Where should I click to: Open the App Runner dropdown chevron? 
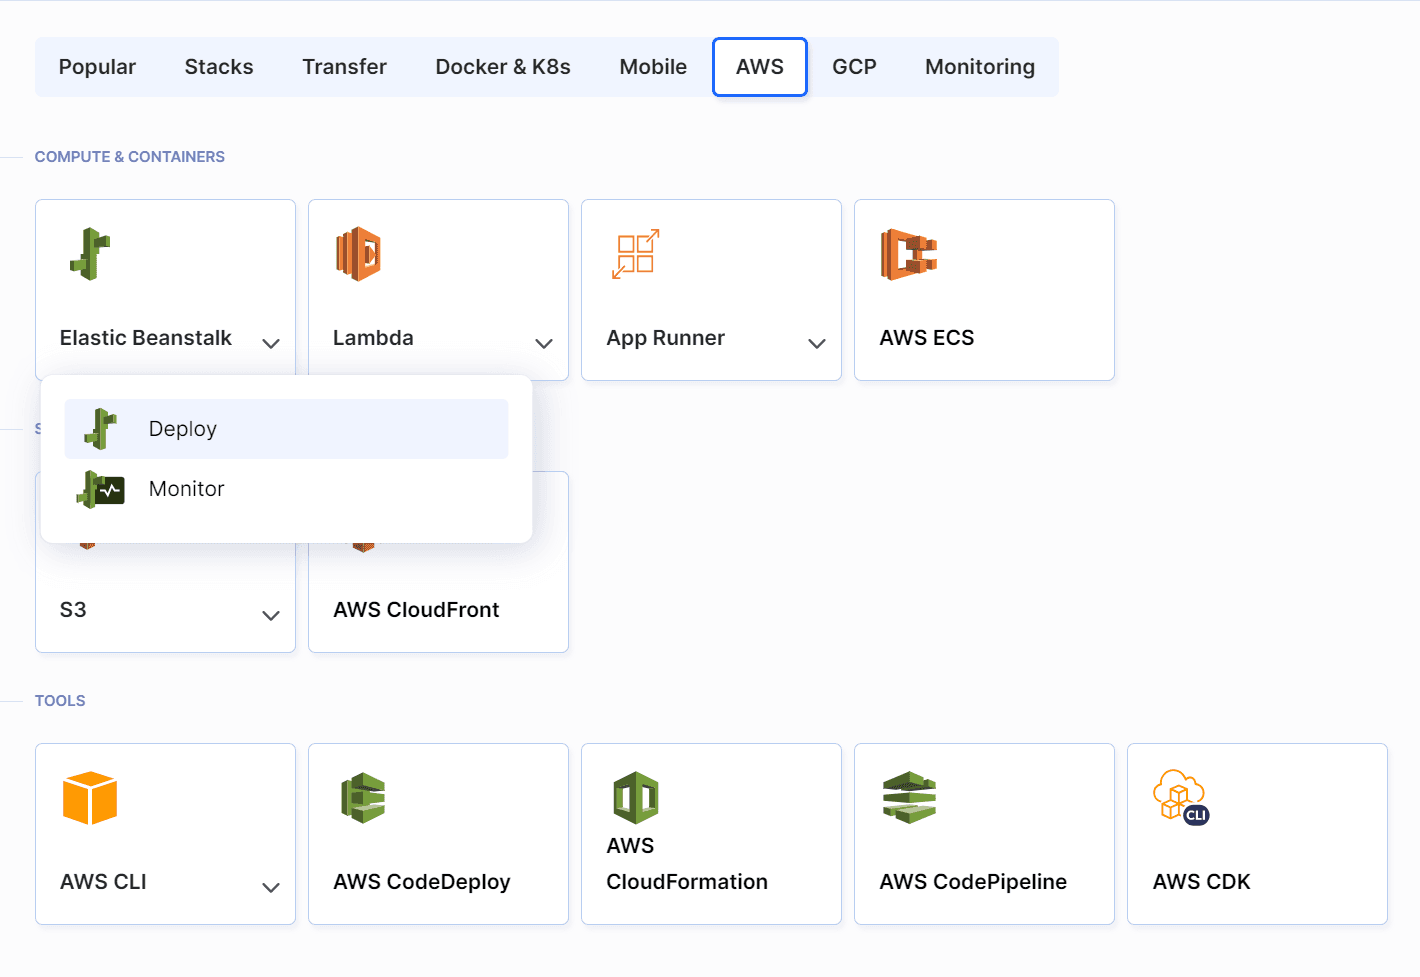[817, 343]
